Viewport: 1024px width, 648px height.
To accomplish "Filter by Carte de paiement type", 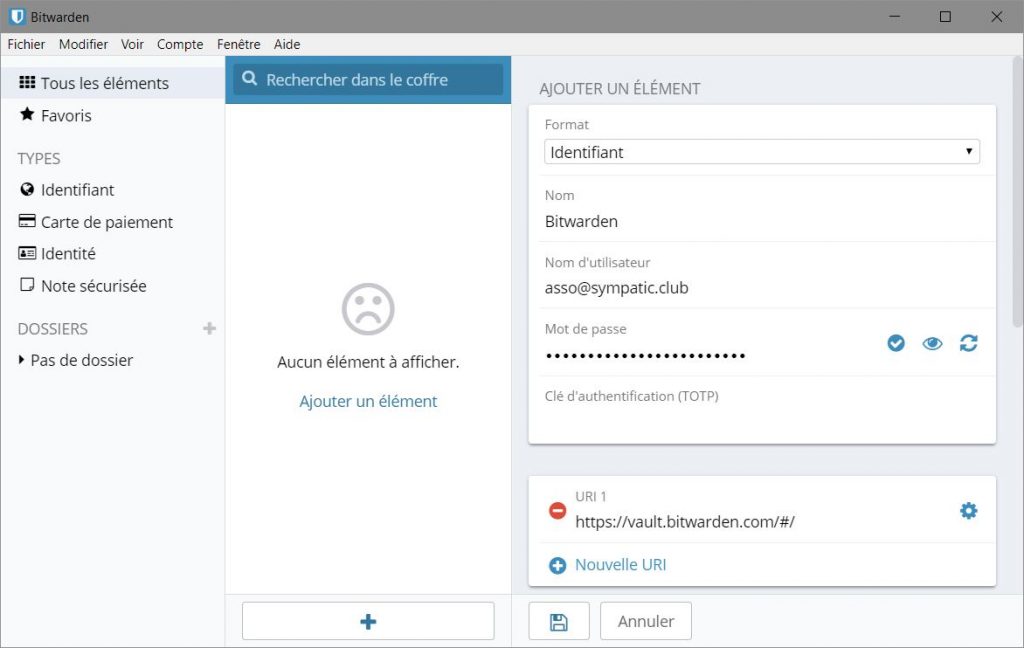I will [106, 222].
